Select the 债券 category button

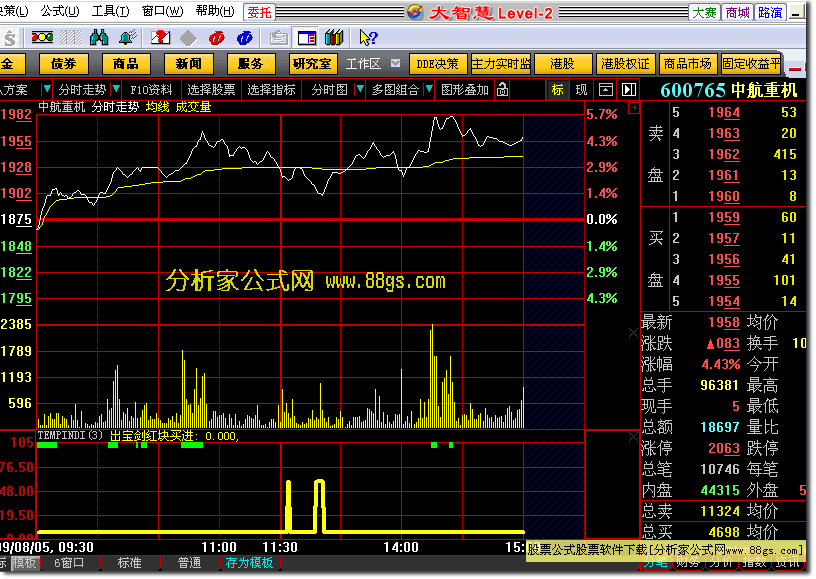pyautogui.click(x=63, y=64)
